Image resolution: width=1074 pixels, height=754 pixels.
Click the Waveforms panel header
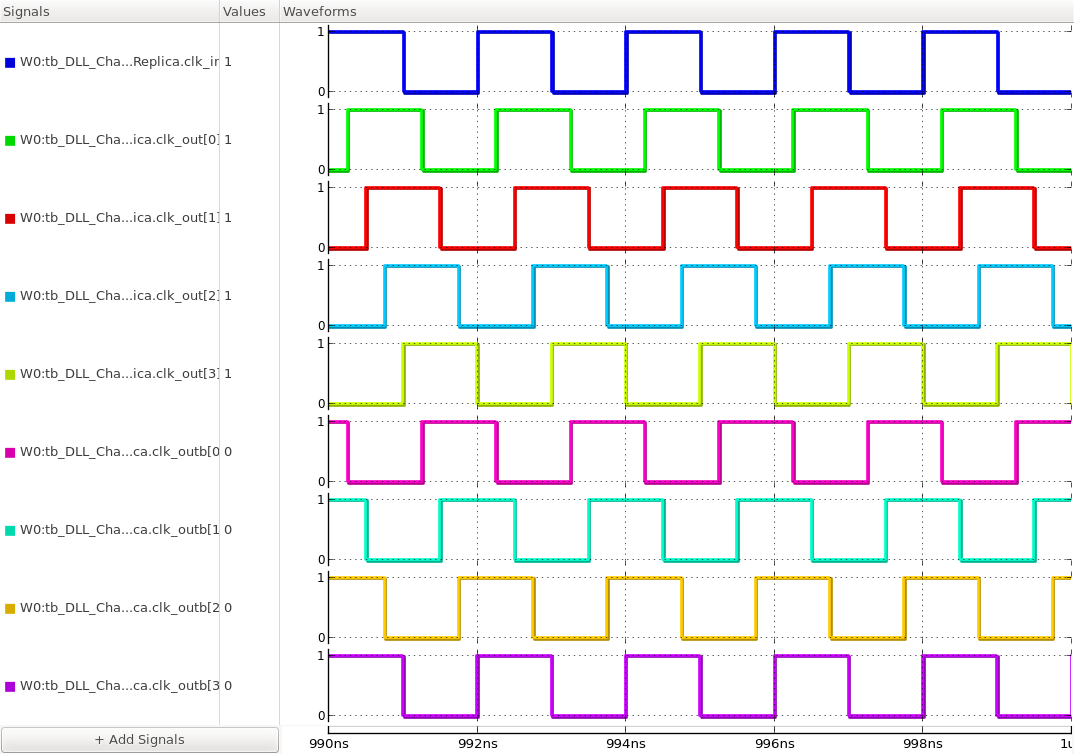tap(320, 11)
